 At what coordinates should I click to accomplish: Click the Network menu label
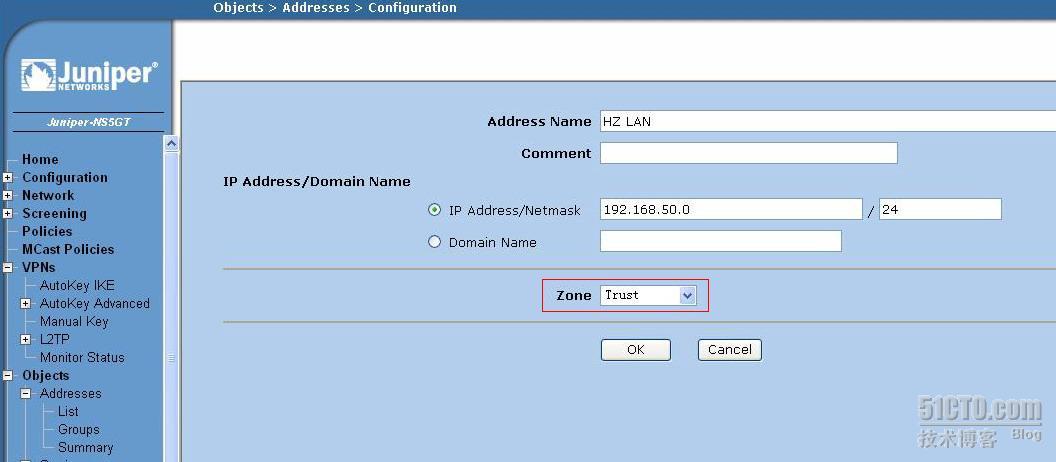point(48,195)
